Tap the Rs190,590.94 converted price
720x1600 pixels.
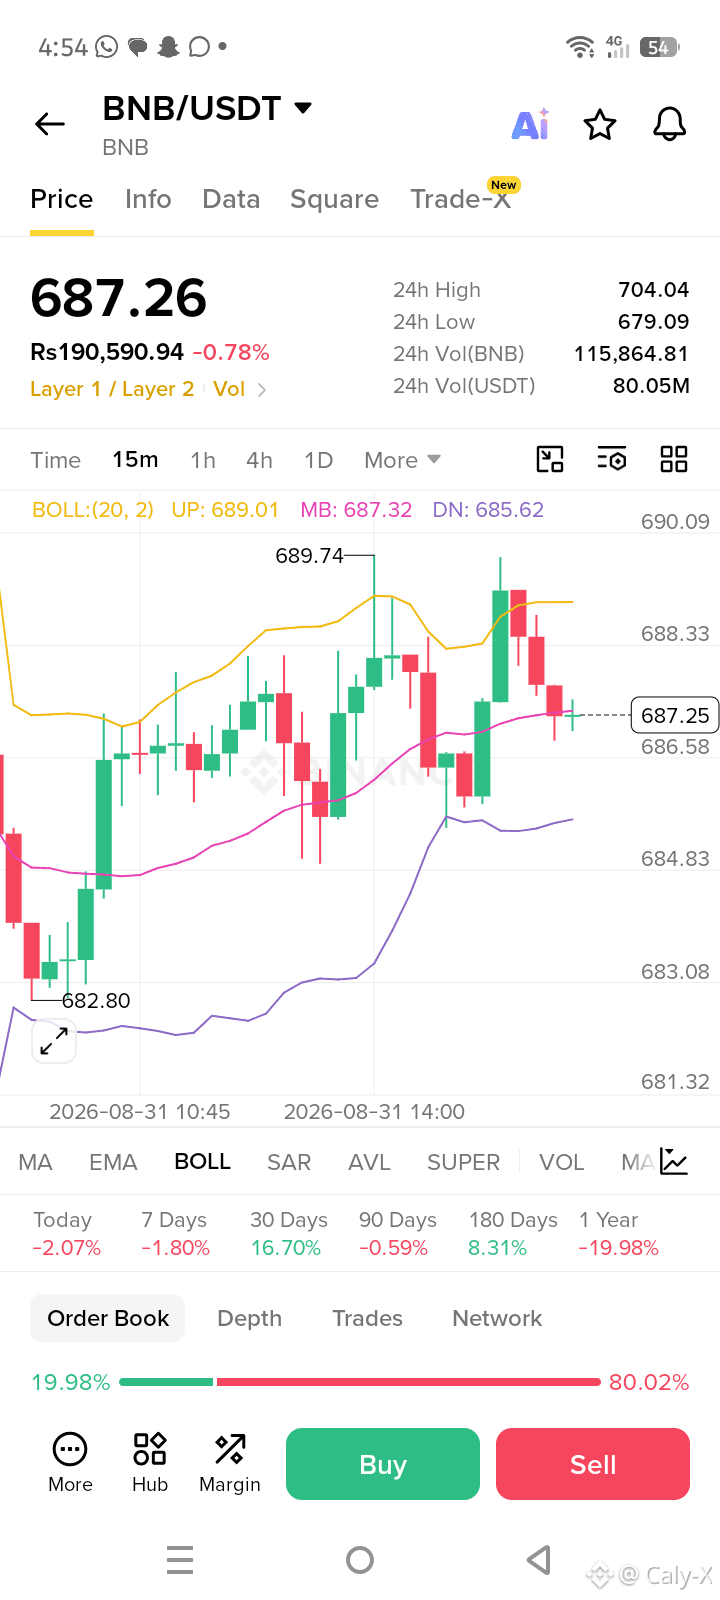(107, 352)
